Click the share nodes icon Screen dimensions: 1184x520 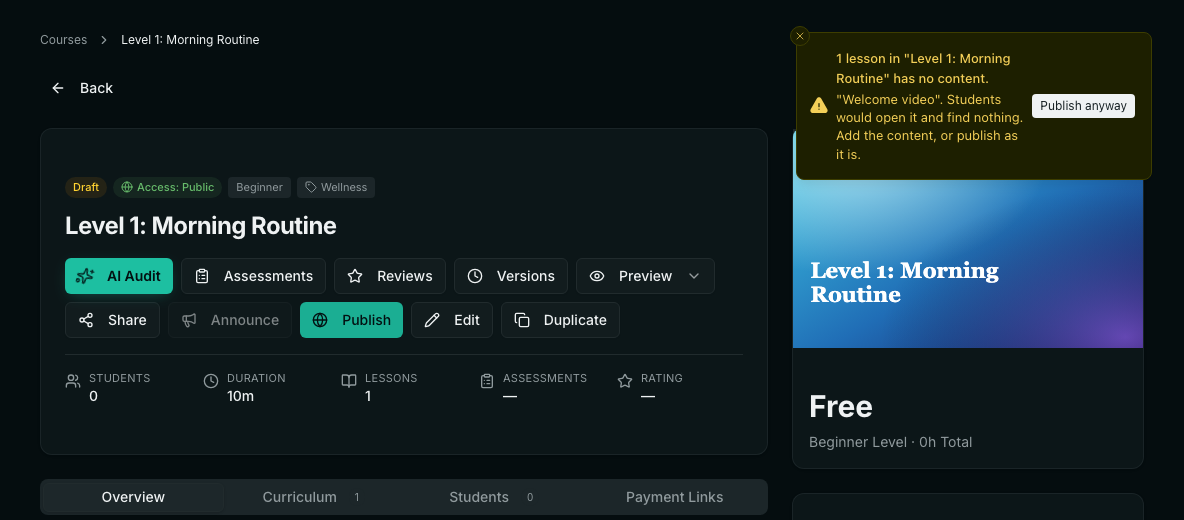click(86, 320)
